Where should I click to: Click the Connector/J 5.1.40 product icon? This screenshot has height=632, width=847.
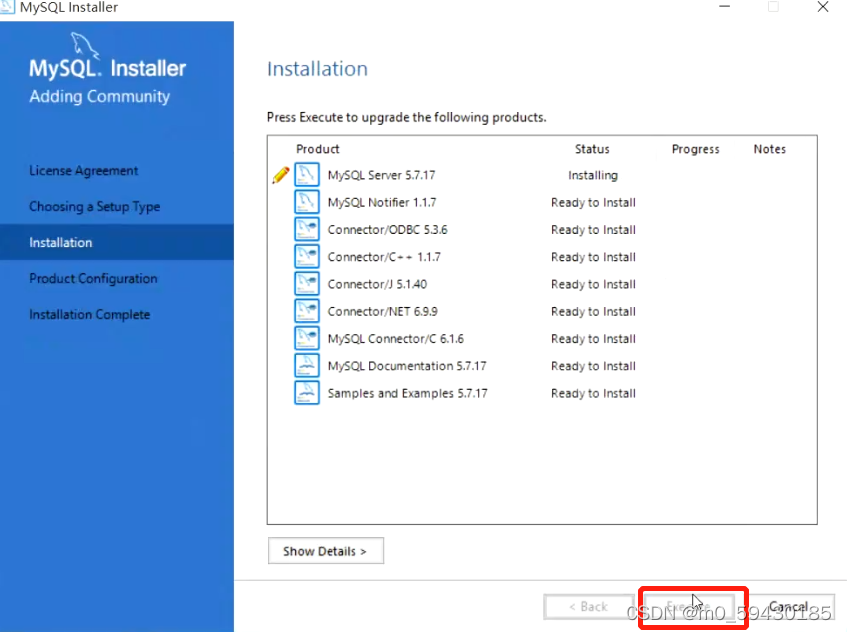coord(307,284)
